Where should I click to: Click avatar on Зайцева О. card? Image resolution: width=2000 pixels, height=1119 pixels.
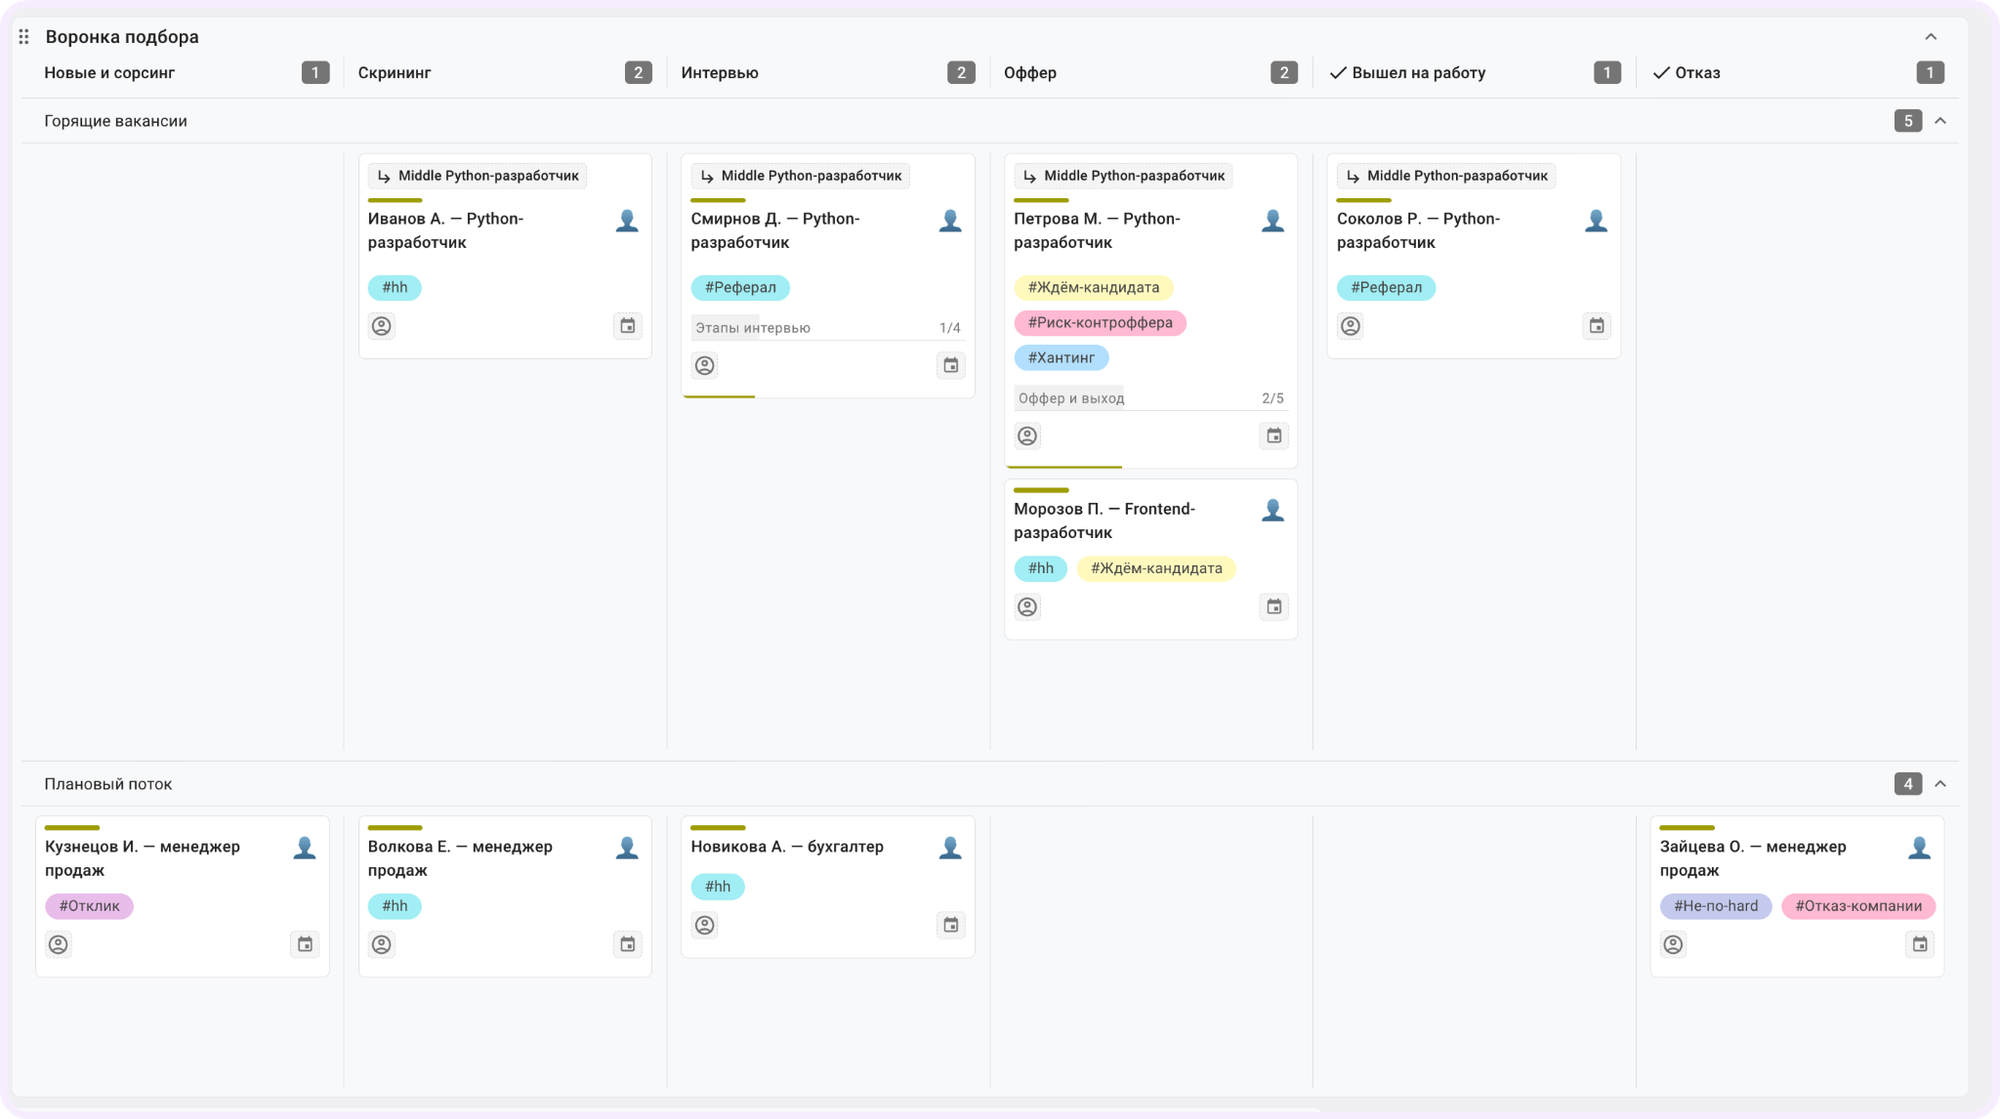click(1919, 848)
